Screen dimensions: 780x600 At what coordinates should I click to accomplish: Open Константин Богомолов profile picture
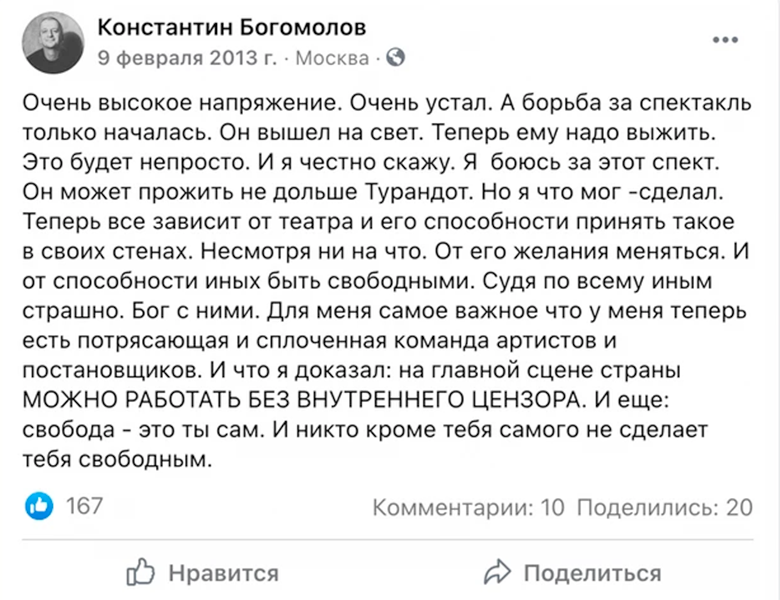point(53,43)
